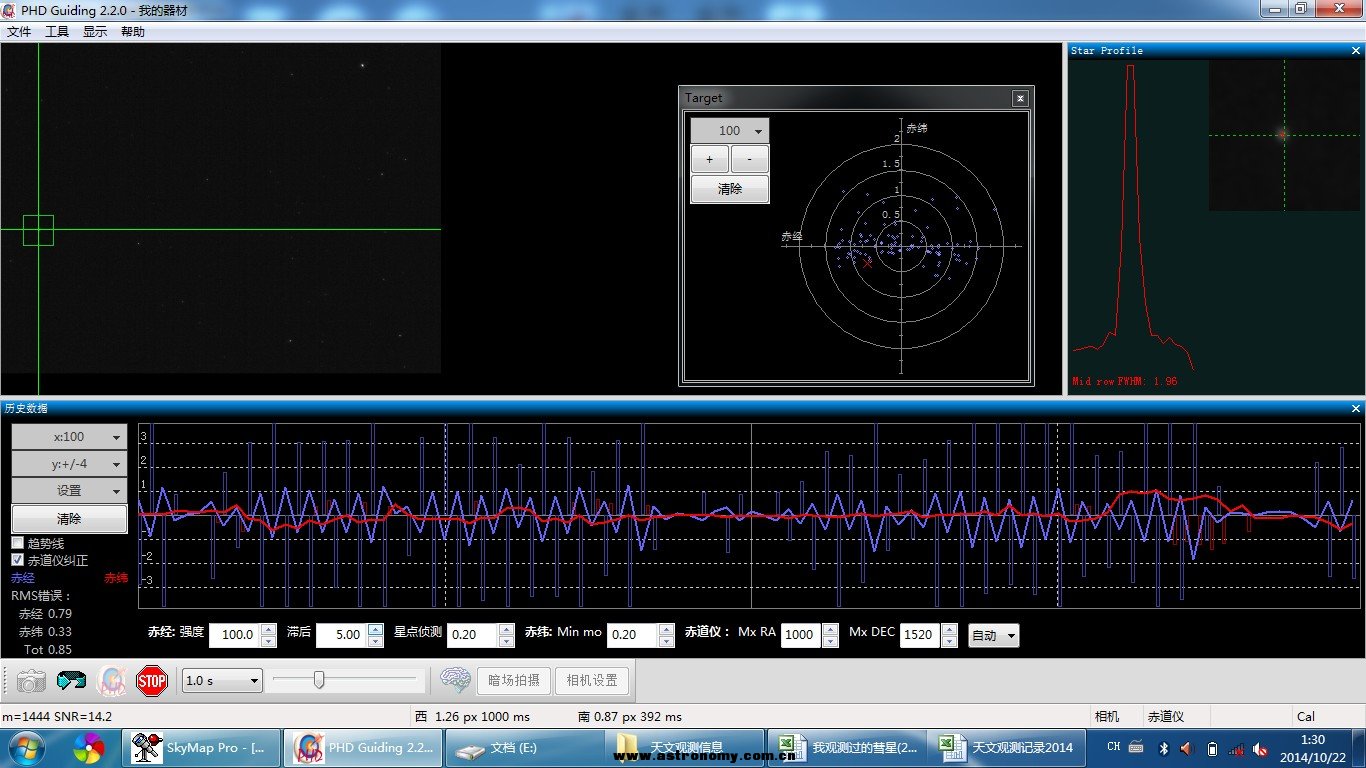The image size is (1366, 768).
Task: Click the Mx RA field 1000
Action: 801,635
